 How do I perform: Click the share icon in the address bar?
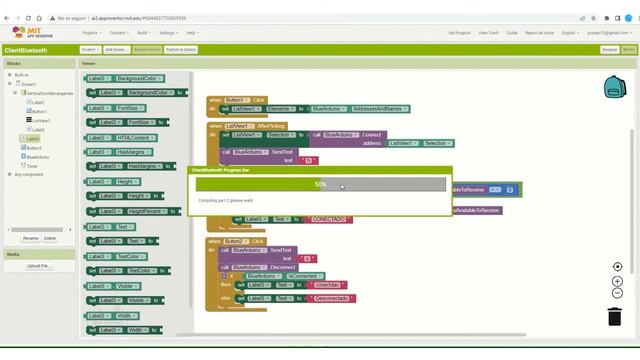[x=582, y=18]
